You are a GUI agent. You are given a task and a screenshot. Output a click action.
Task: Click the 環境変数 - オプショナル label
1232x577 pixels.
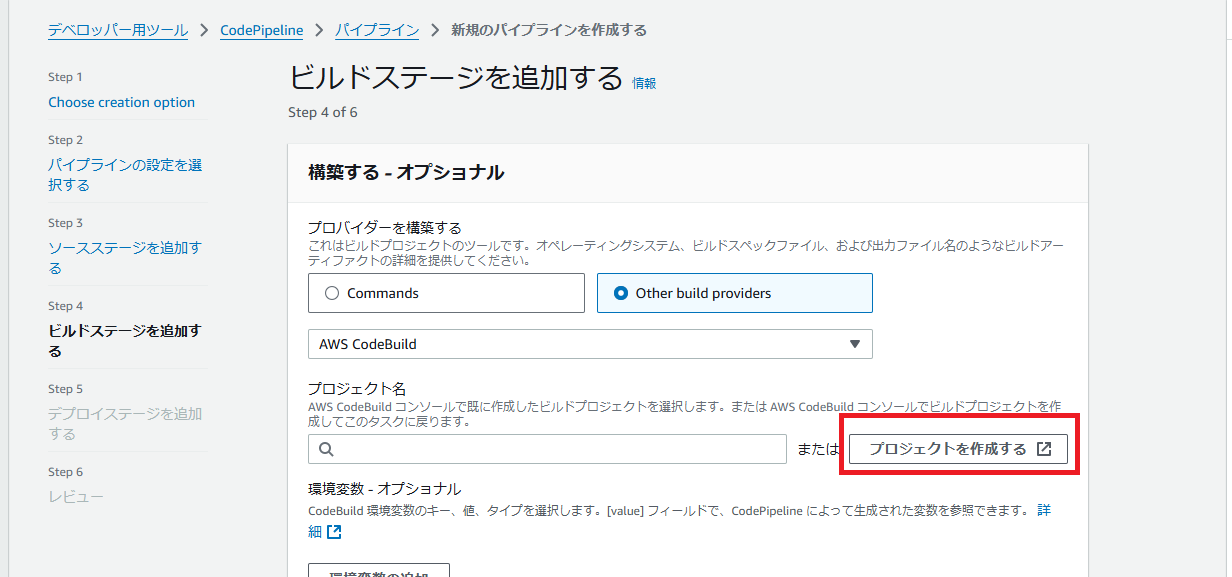(x=384, y=489)
